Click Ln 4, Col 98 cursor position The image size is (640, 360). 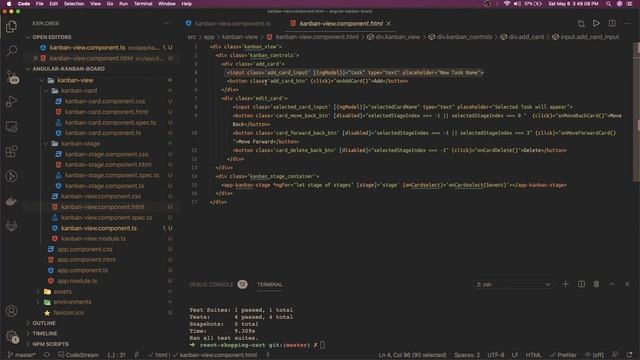(x=412, y=355)
